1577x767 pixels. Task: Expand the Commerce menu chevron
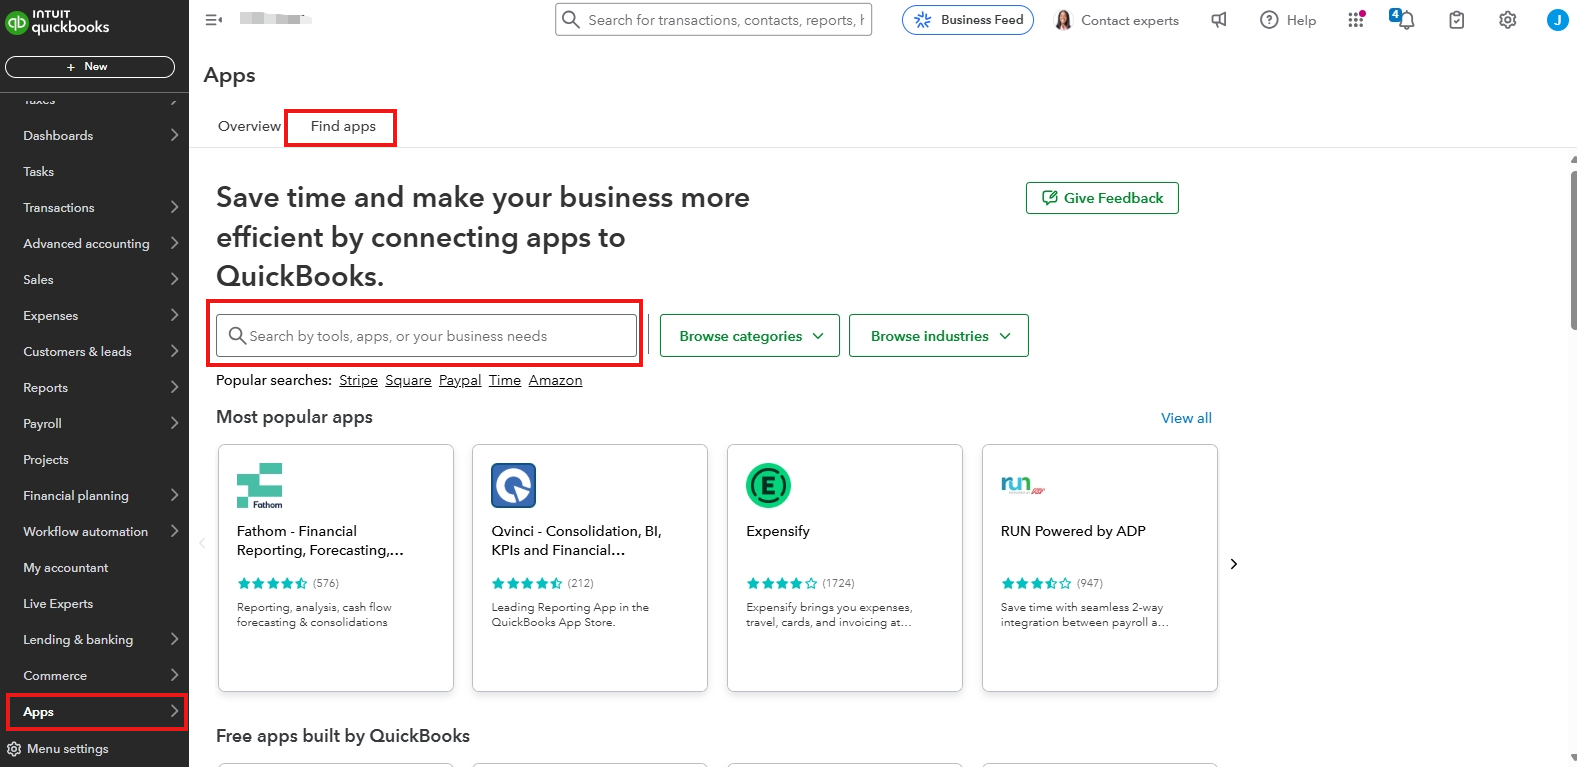click(x=174, y=675)
